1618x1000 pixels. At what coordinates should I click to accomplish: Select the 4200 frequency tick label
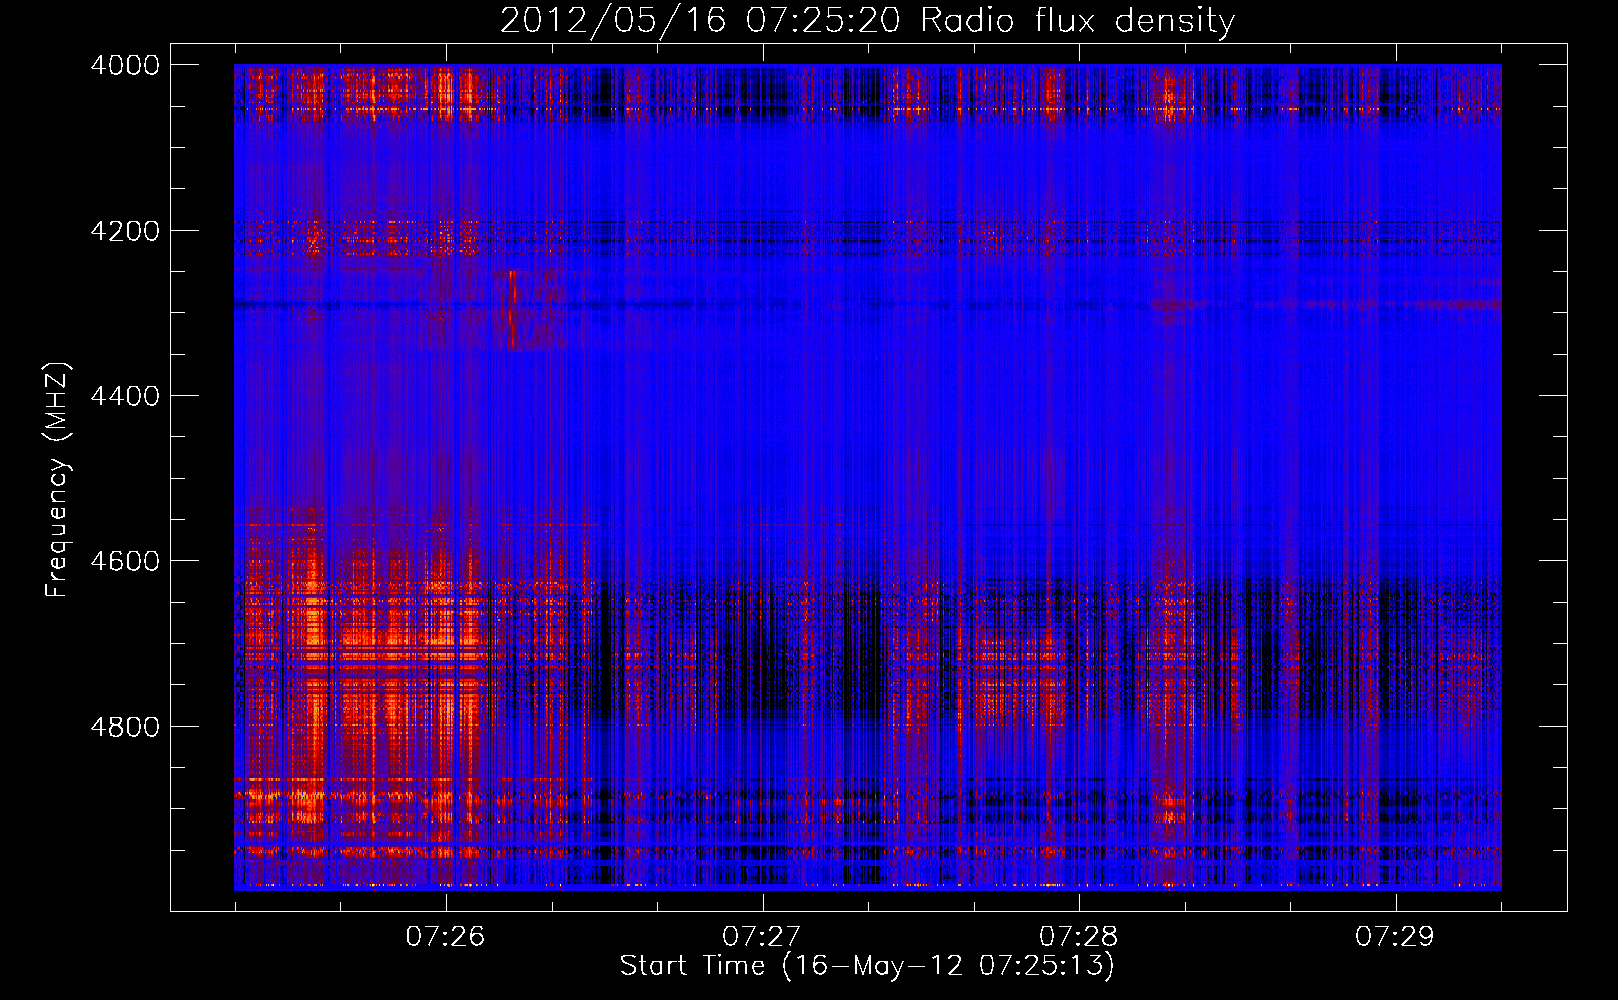click(x=125, y=231)
